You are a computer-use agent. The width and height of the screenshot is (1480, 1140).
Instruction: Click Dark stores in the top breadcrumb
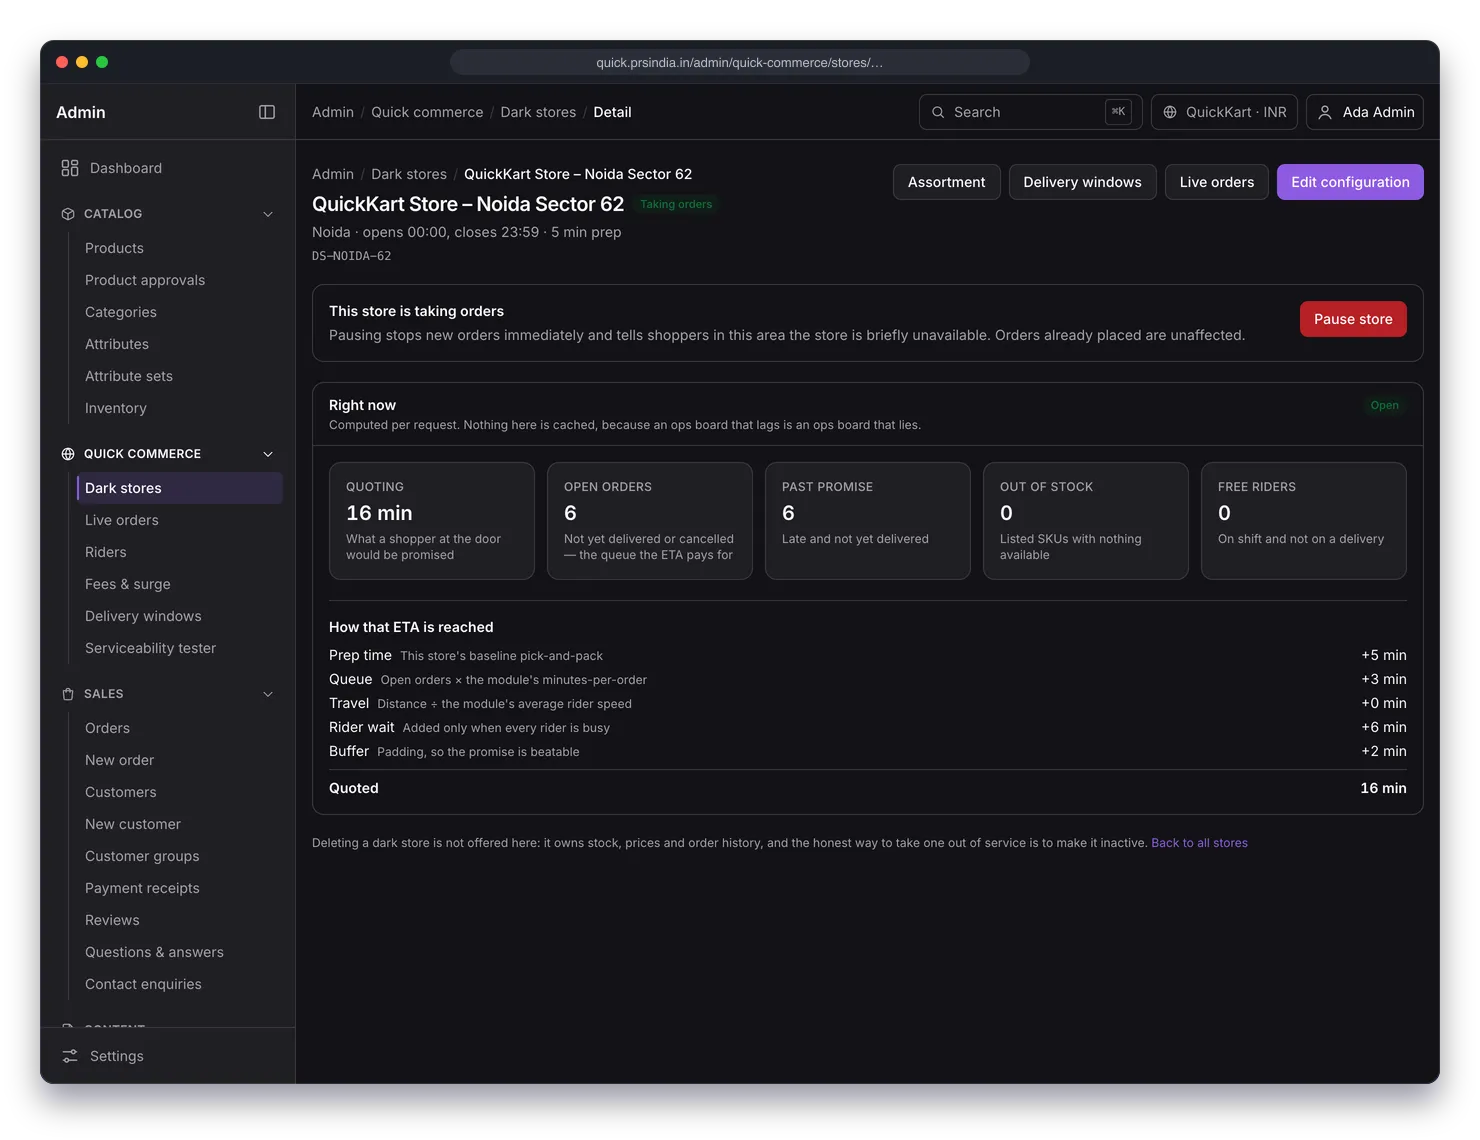click(538, 112)
